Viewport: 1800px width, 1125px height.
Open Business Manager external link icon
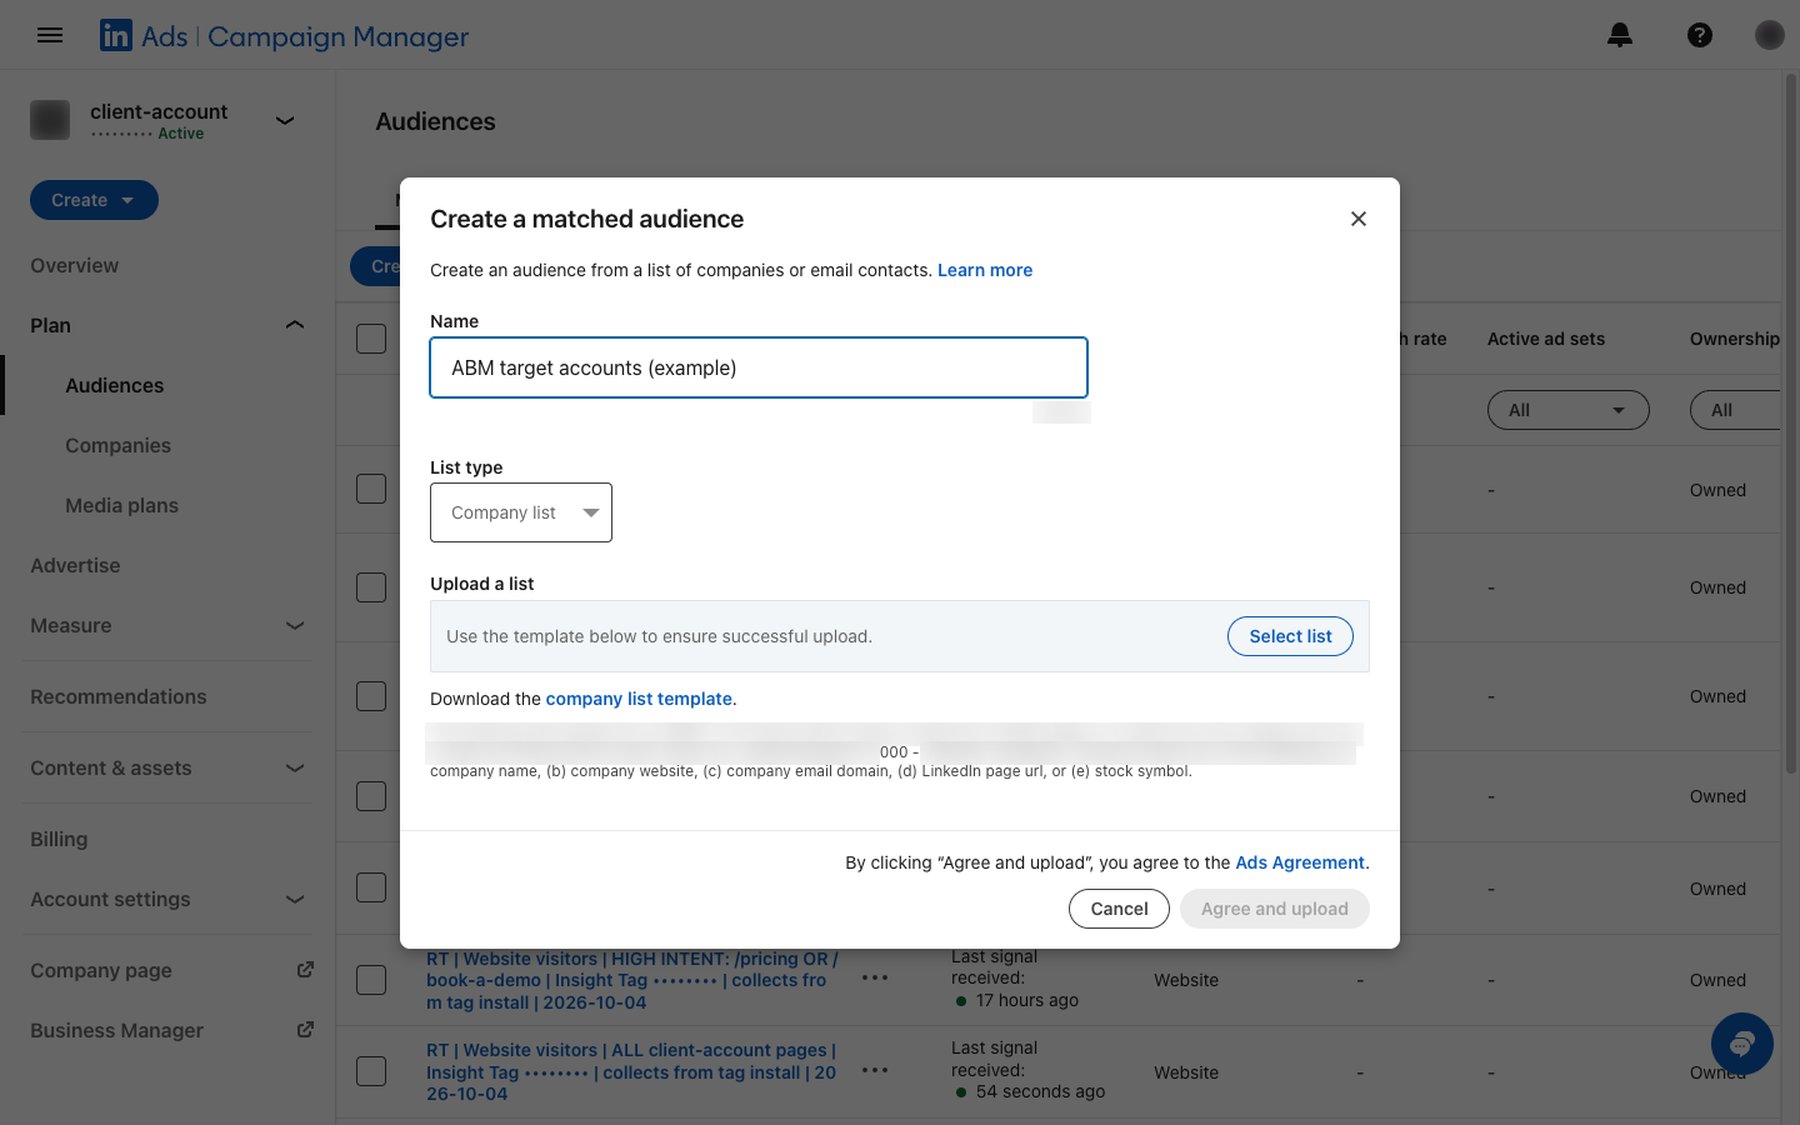tap(306, 1030)
